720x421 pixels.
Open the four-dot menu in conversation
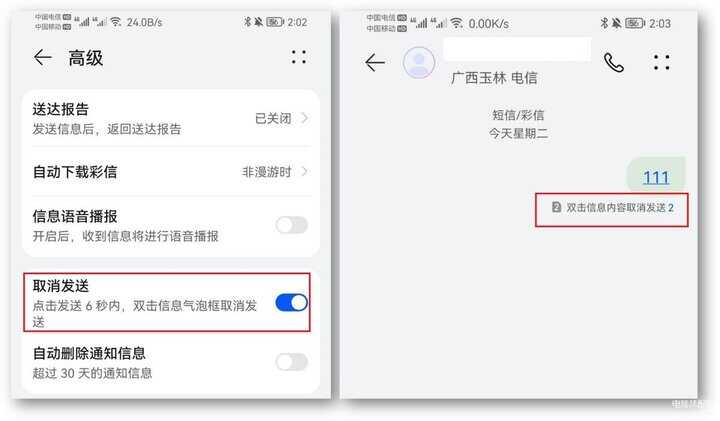(x=661, y=62)
